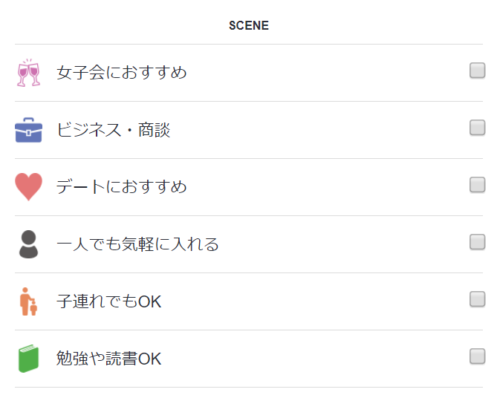Click the blue briefcase icon
The height and width of the screenshot is (395, 500).
click(29, 130)
